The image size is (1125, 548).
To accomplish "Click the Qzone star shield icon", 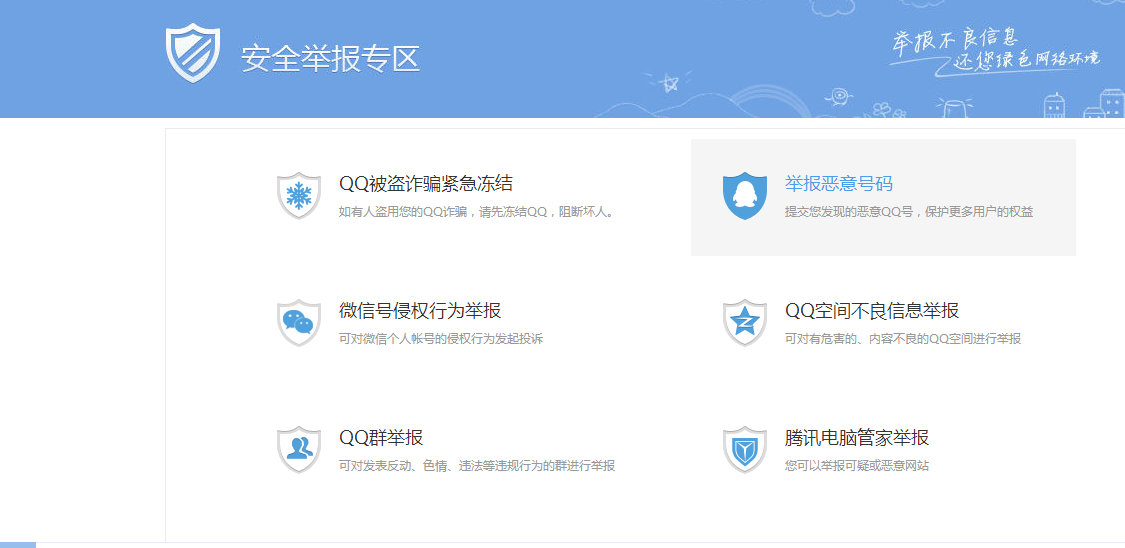I will (x=745, y=323).
